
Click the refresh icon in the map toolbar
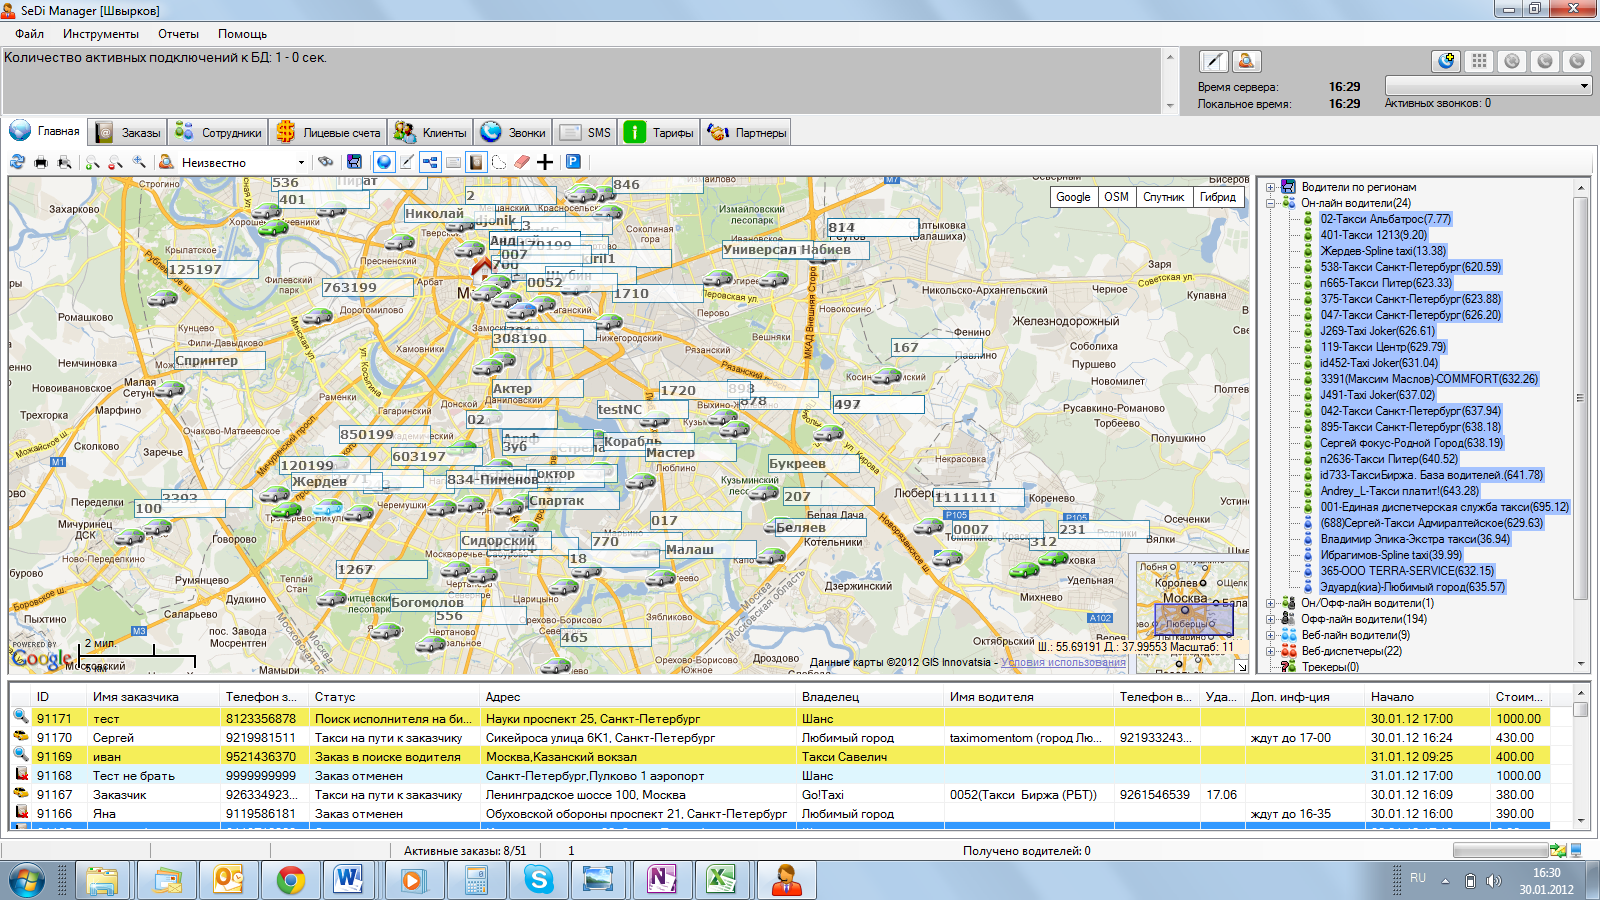pyautogui.click(x=17, y=162)
